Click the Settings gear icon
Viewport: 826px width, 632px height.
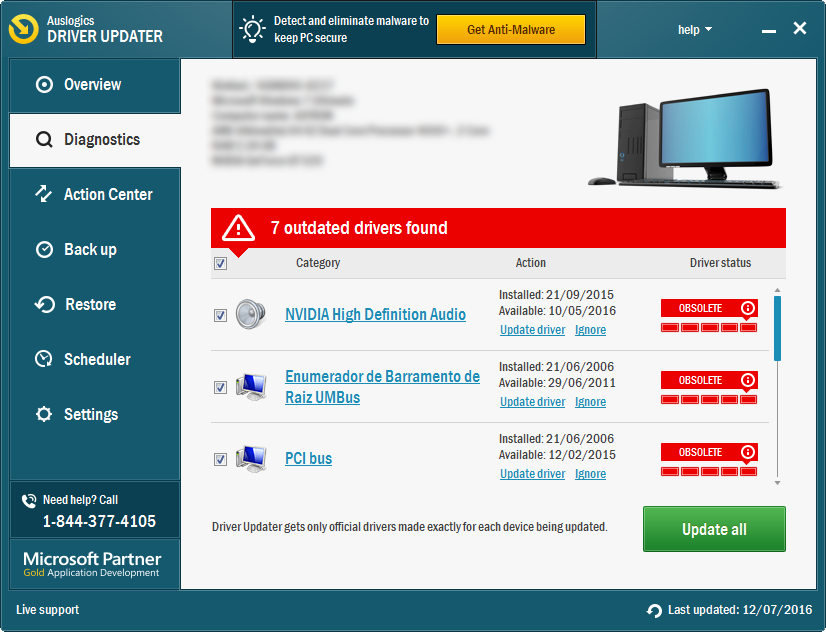(44, 414)
